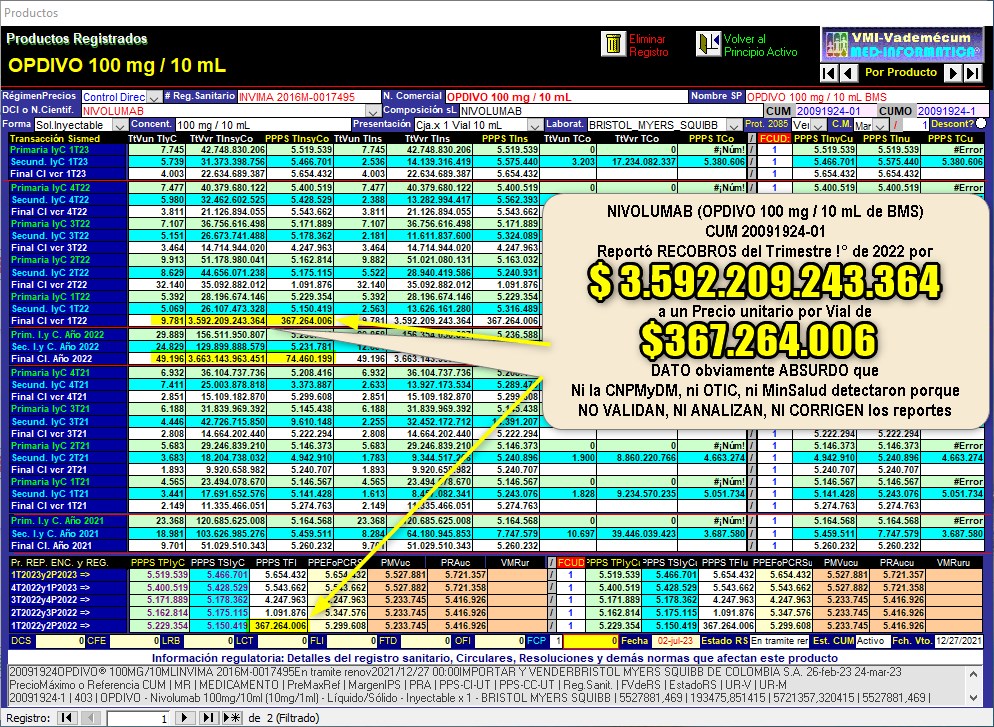994x727 pixels.
Task: Open the Laborat. BRISTOL_MYERS_SQUIBB dropdown
Action: 733,125
